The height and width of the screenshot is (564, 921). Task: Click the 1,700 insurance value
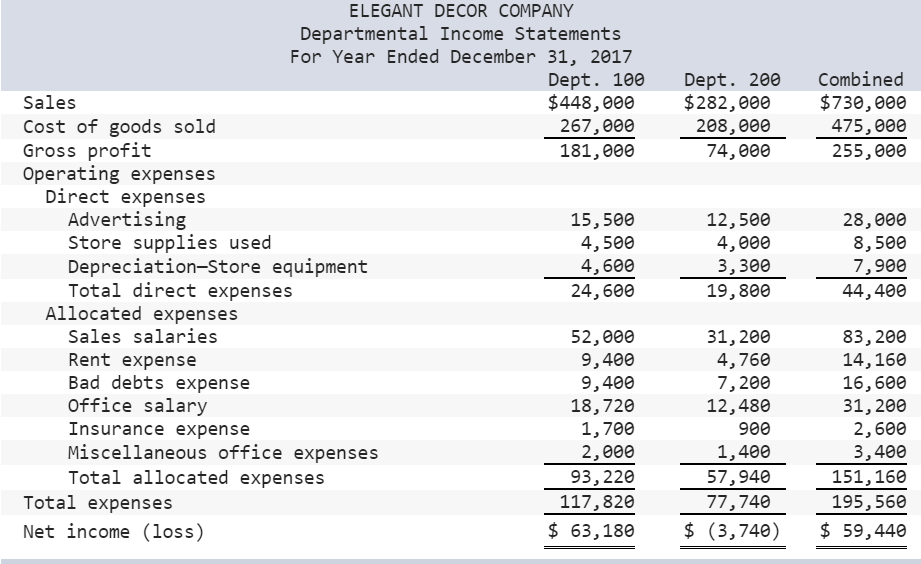(x=608, y=429)
